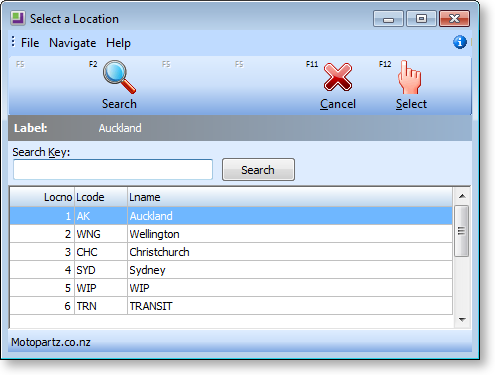
Task: Sort by the Lname column header
Action: [x=290, y=197]
